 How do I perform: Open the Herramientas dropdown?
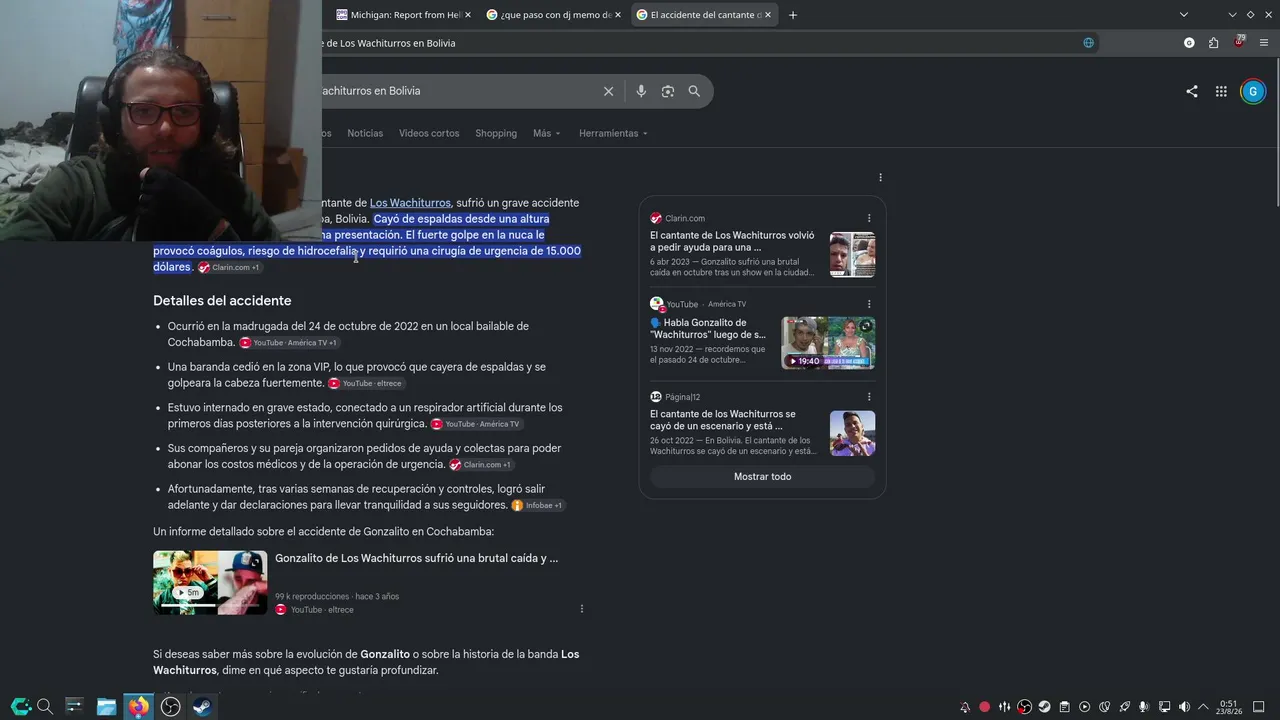click(613, 133)
